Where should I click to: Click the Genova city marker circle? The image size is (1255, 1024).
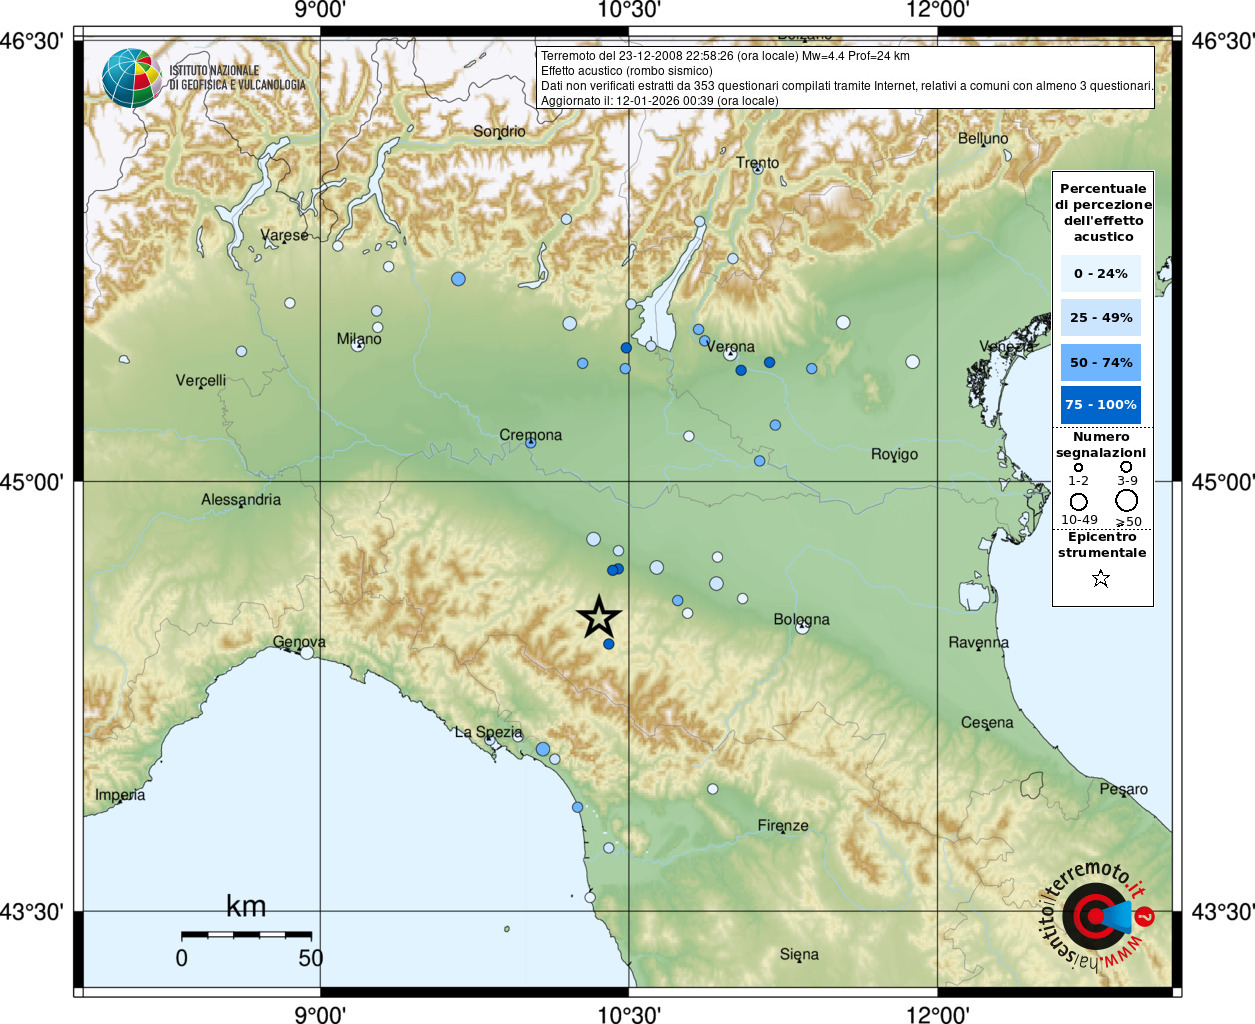point(307,652)
